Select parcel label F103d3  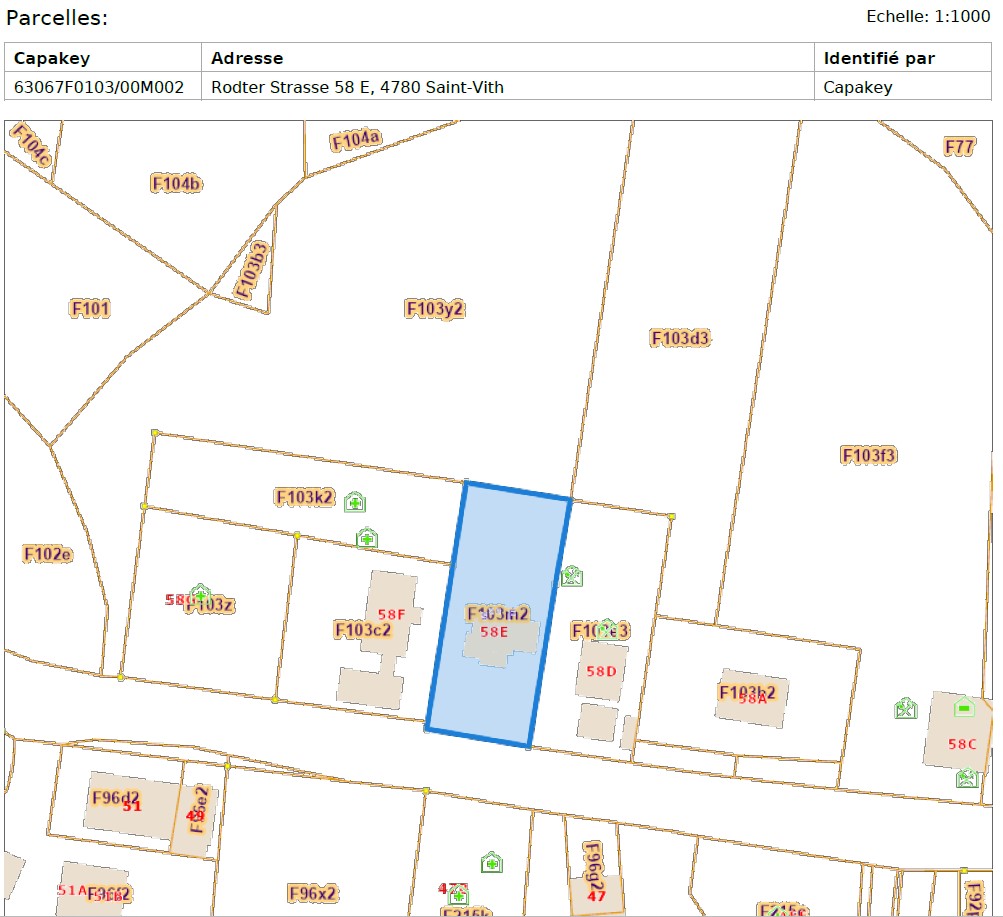tap(680, 338)
